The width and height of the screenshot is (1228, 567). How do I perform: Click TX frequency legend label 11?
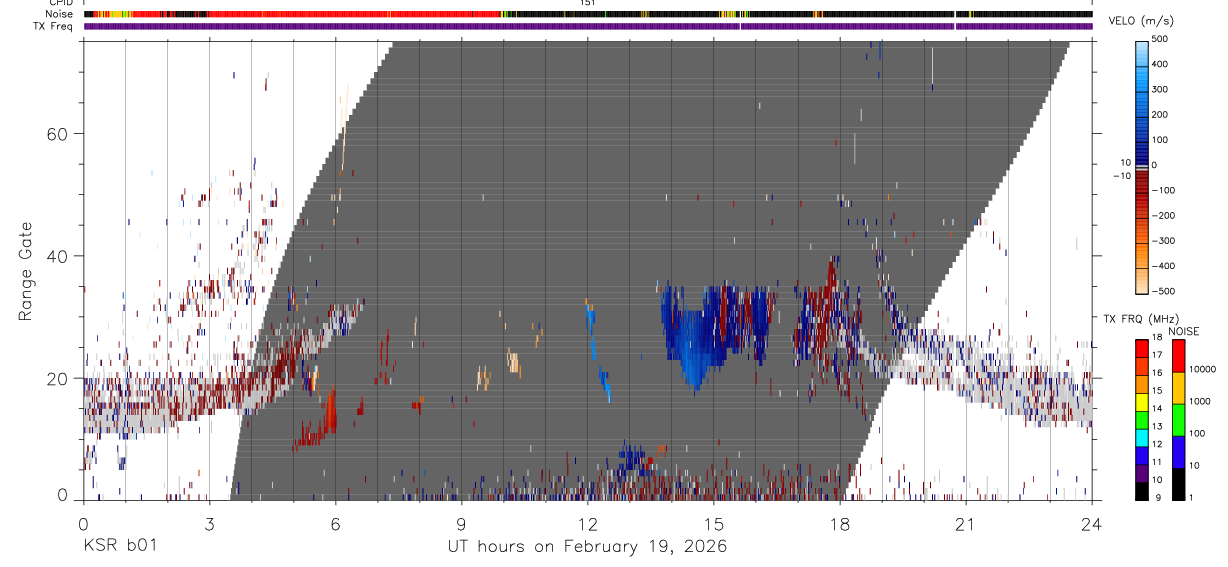point(1158,462)
